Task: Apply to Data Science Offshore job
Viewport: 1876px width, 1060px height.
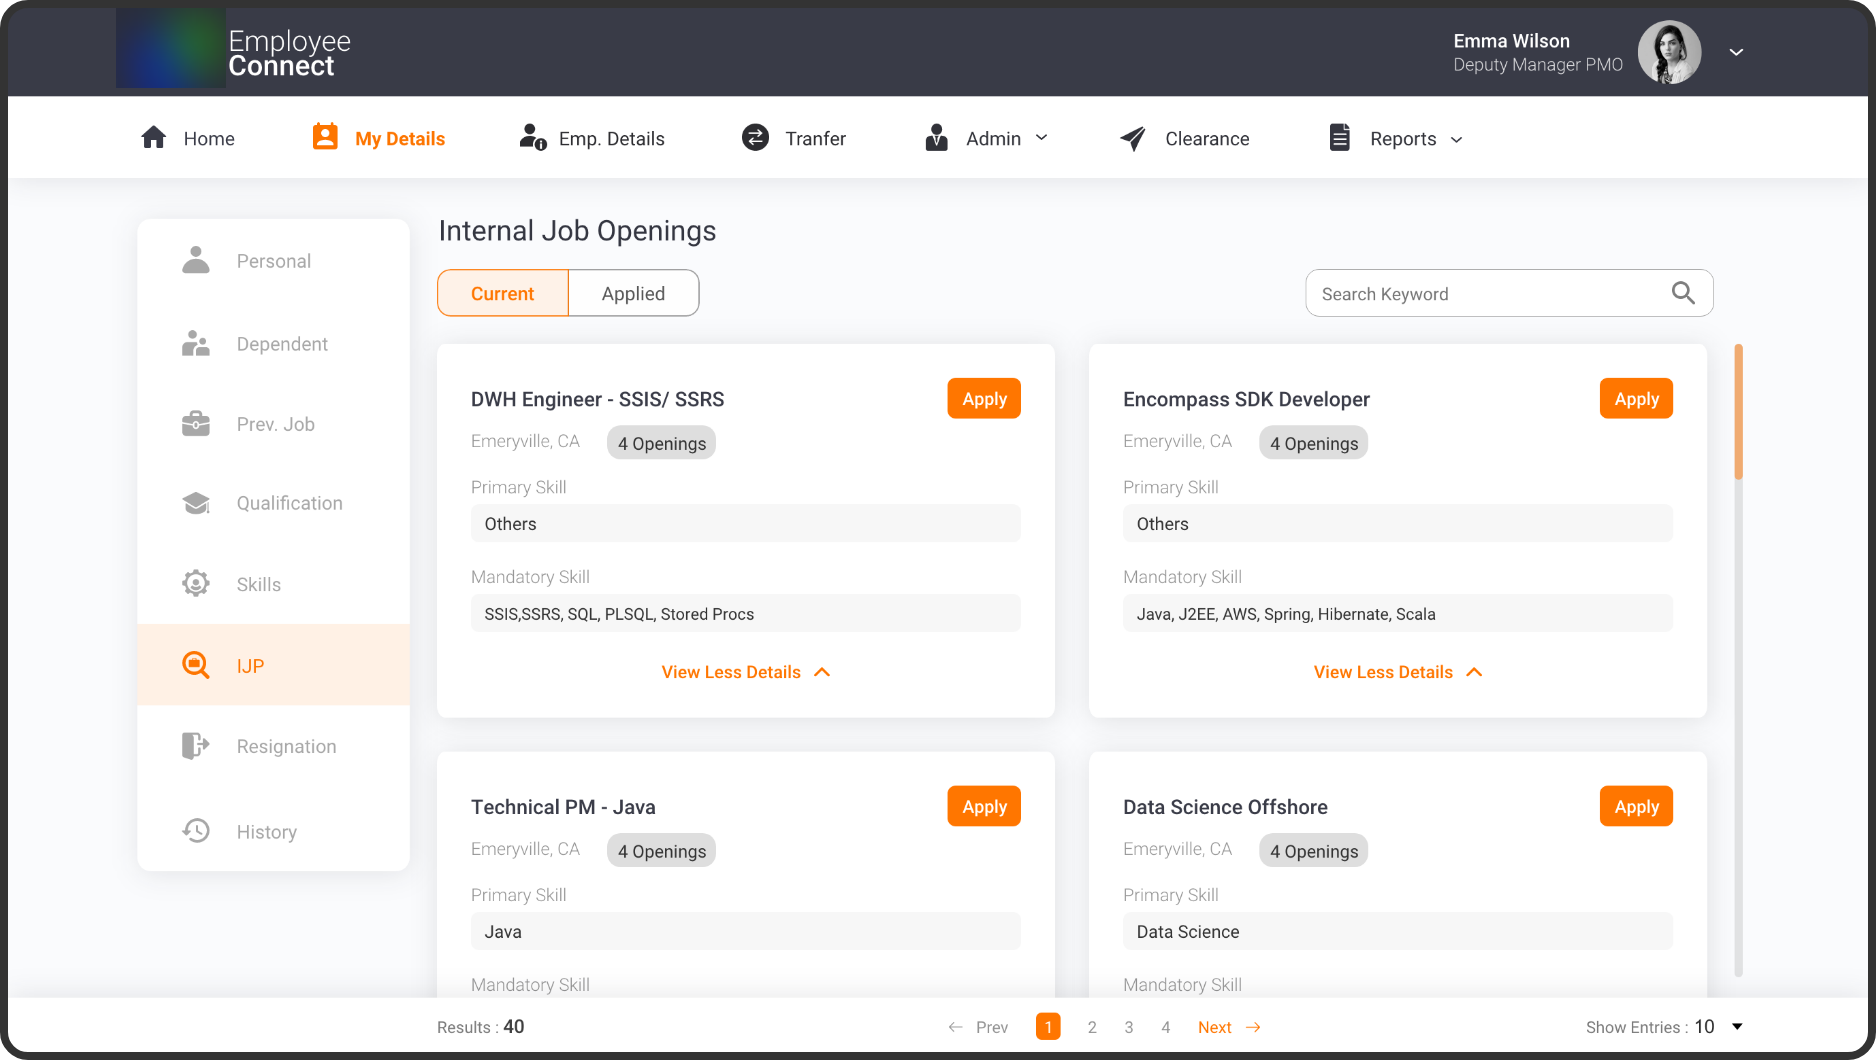Action: (1636, 806)
